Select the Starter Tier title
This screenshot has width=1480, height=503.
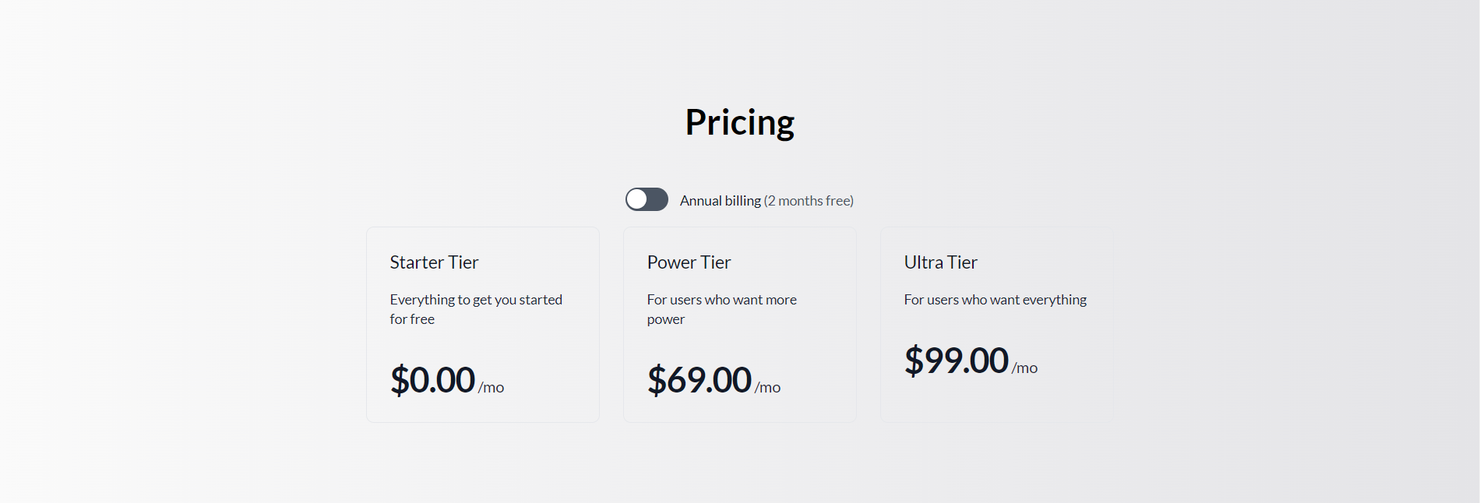click(434, 262)
